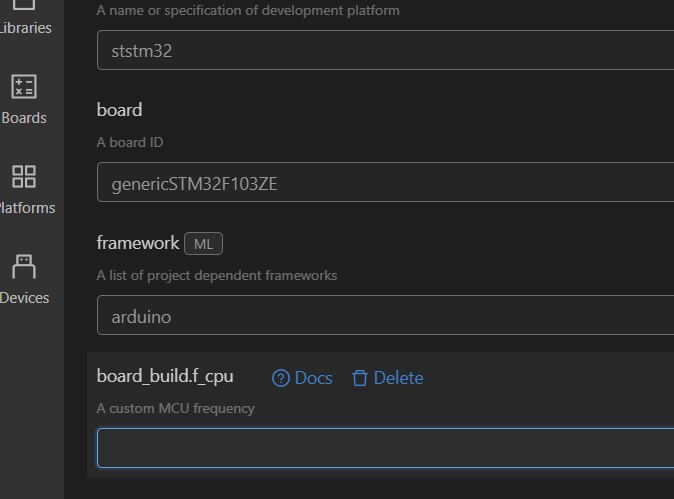Open the Libraries icon in sidebar
This screenshot has width=674, height=499.
(x=24, y=5)
